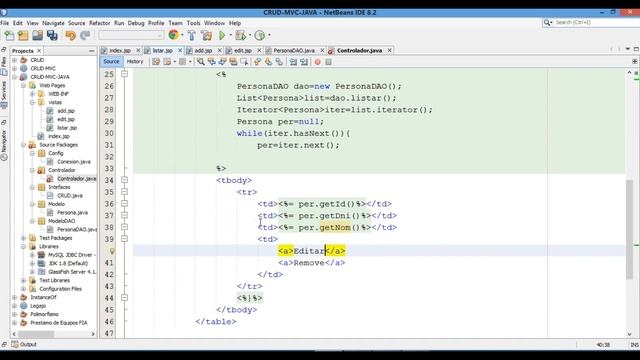Click the Projects panel horizontal scrollbar thumb
Image resolution: width=640 pixels, height=360 pixels.
click(x=36, y=334)
